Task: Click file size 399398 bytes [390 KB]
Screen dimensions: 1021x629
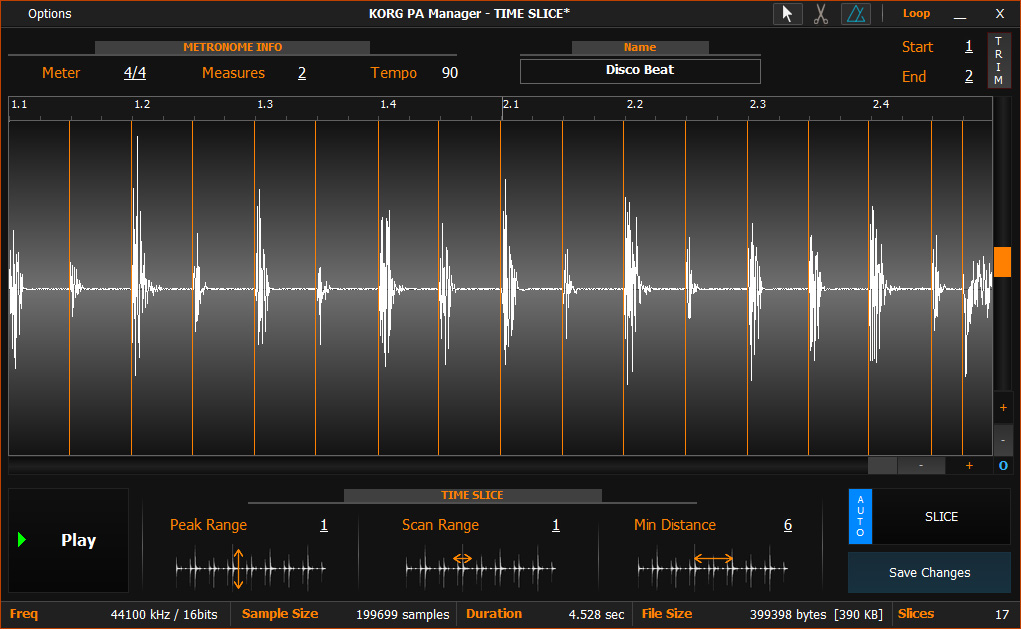Action: coord(816,615)
